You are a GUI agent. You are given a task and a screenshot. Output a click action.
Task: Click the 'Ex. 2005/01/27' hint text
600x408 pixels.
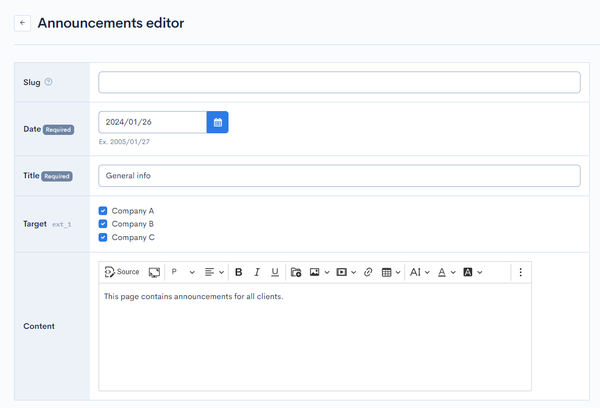click(124, 142)
